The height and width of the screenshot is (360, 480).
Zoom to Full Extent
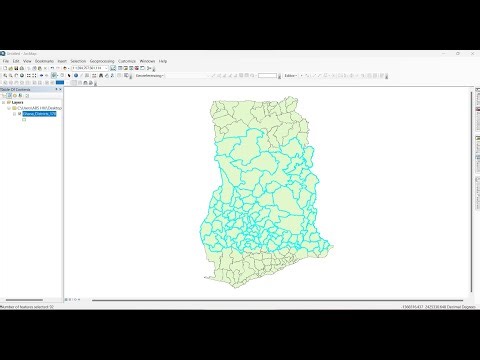pyautogui.click(x=22, y=76)
